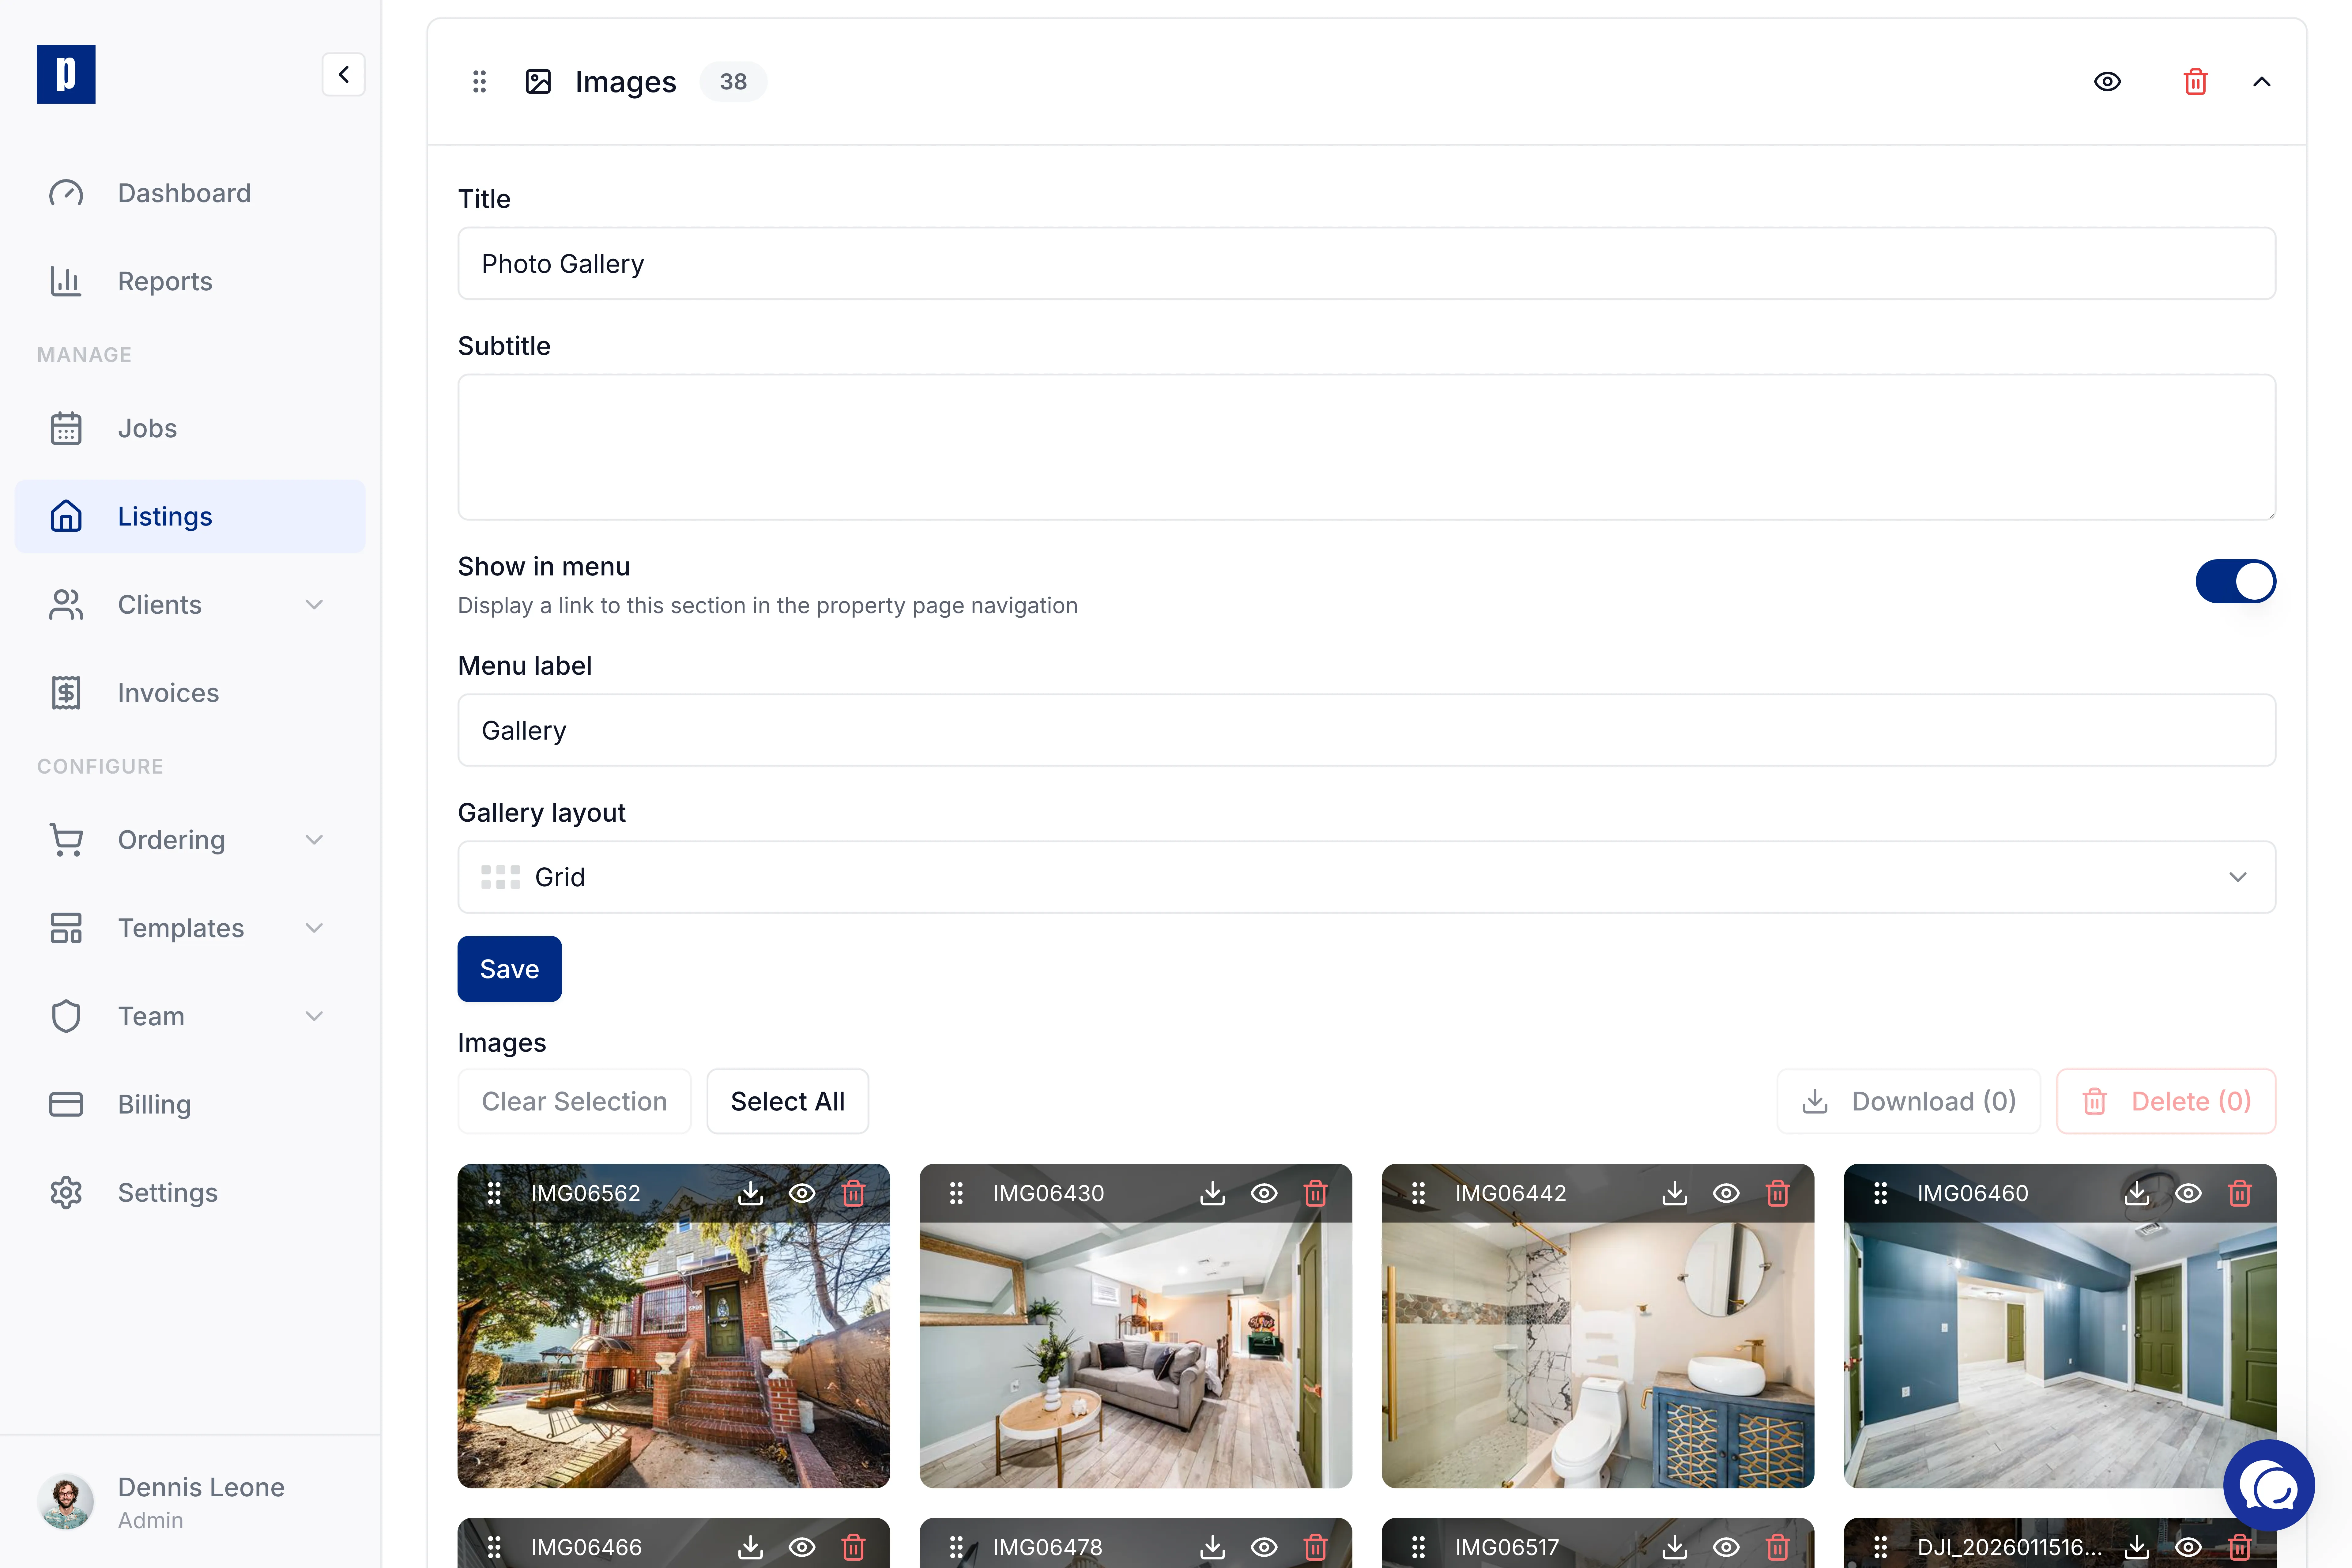Open Invoices page
2352x1568 pixels.
tap(190, 693)
